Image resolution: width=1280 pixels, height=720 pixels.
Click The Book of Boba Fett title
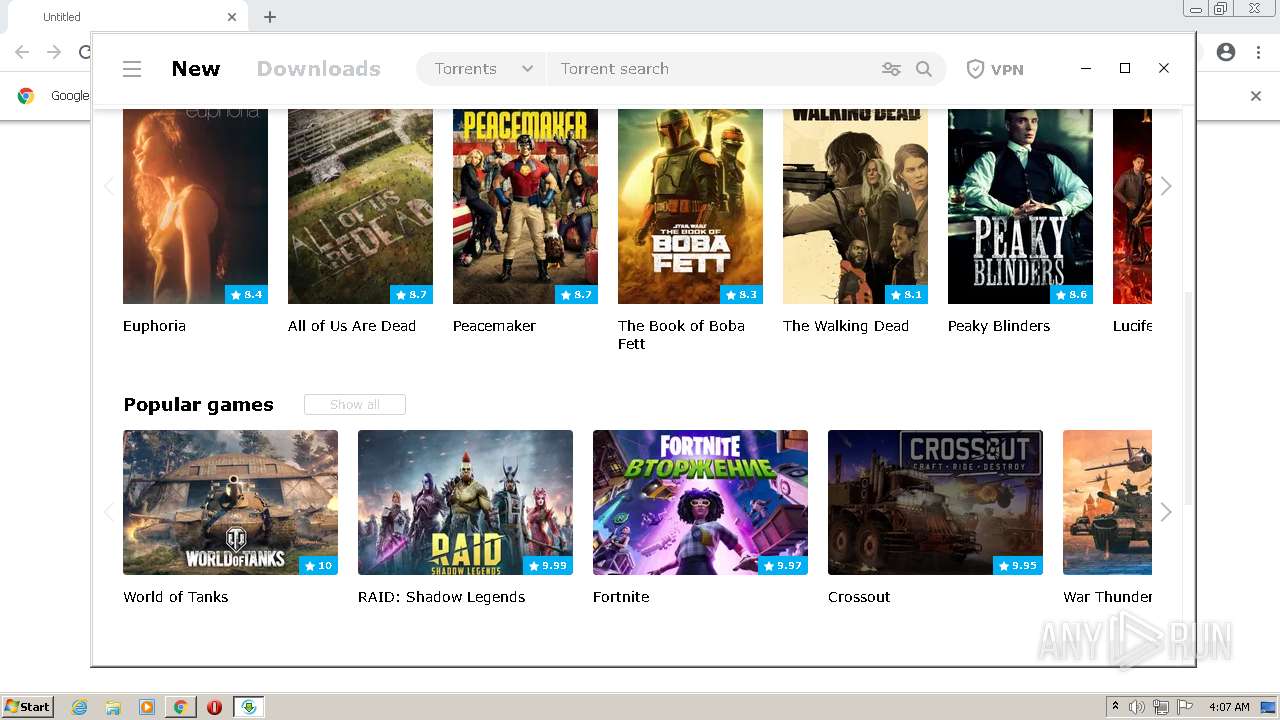click(681, 335)
